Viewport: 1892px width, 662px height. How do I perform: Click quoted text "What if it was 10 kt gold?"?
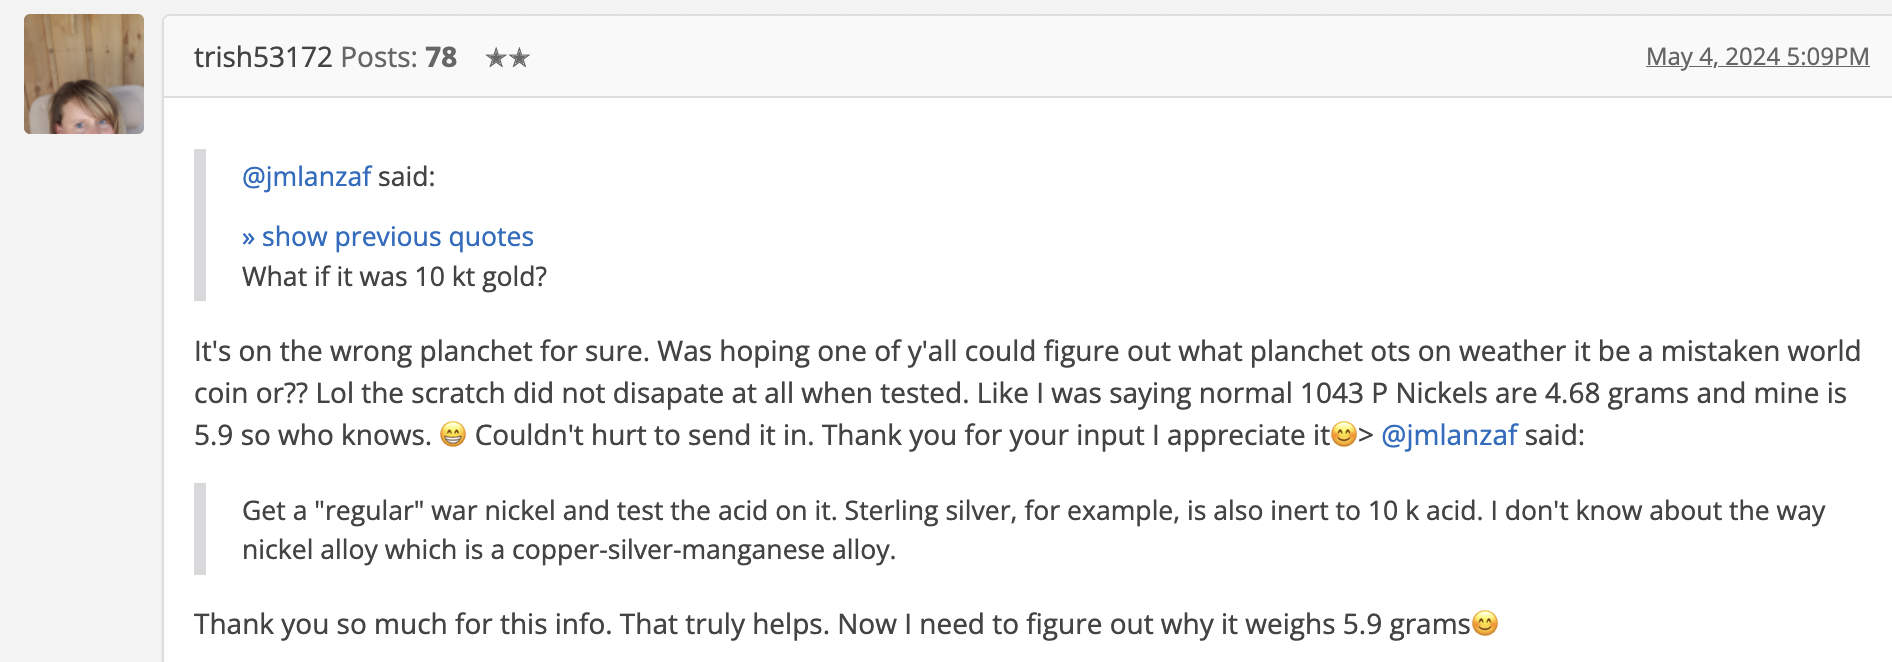click(x=395, y=277)
